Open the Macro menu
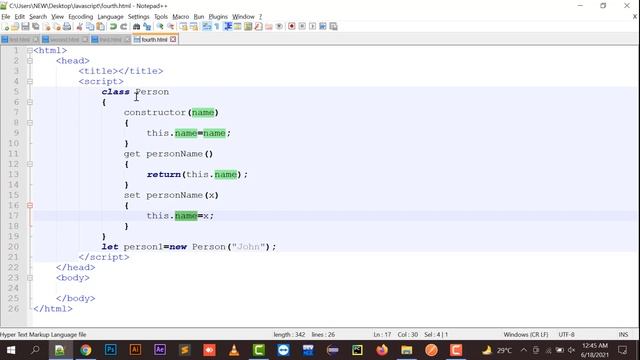The height and width of the screenshot is (360, 640). [x=180, y=17]
